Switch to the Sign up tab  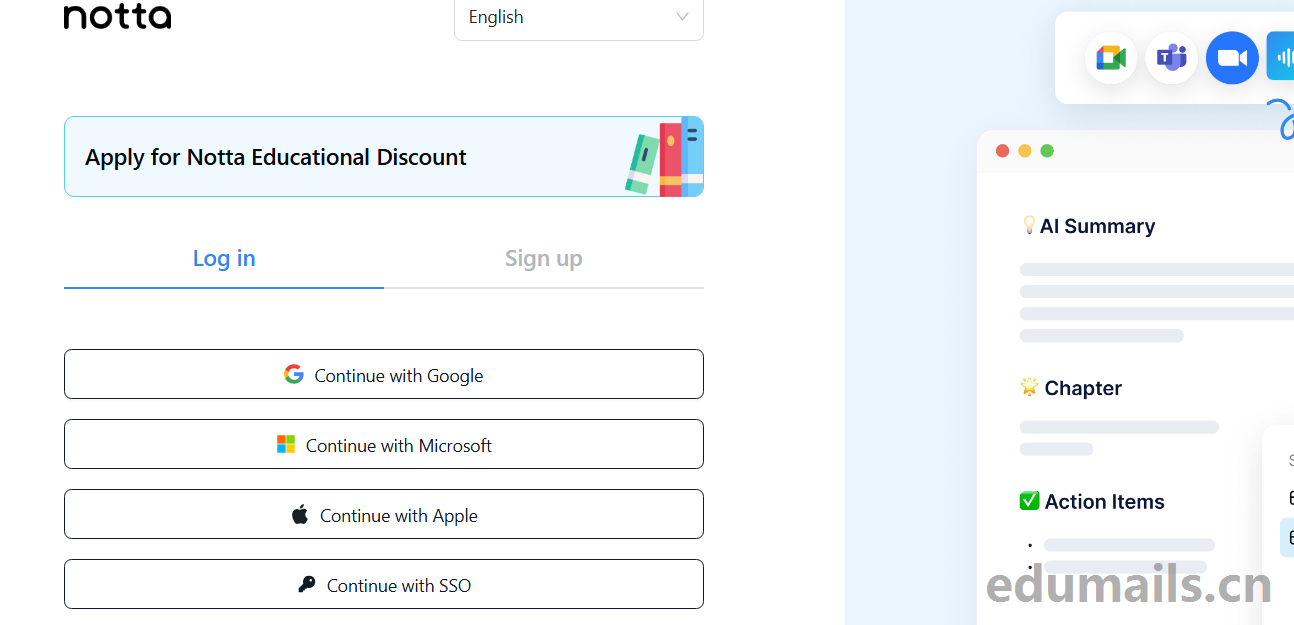coord(543,258)
